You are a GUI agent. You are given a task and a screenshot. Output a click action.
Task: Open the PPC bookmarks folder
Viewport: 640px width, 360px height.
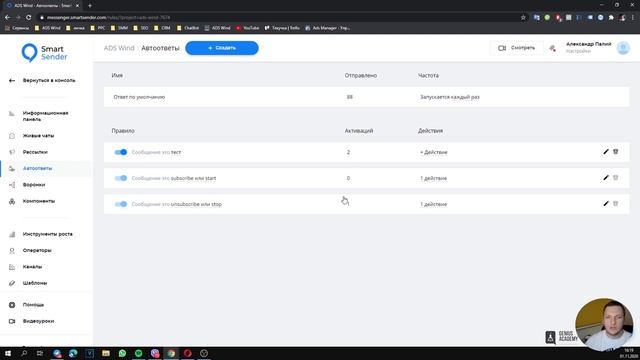pos(98,28)
